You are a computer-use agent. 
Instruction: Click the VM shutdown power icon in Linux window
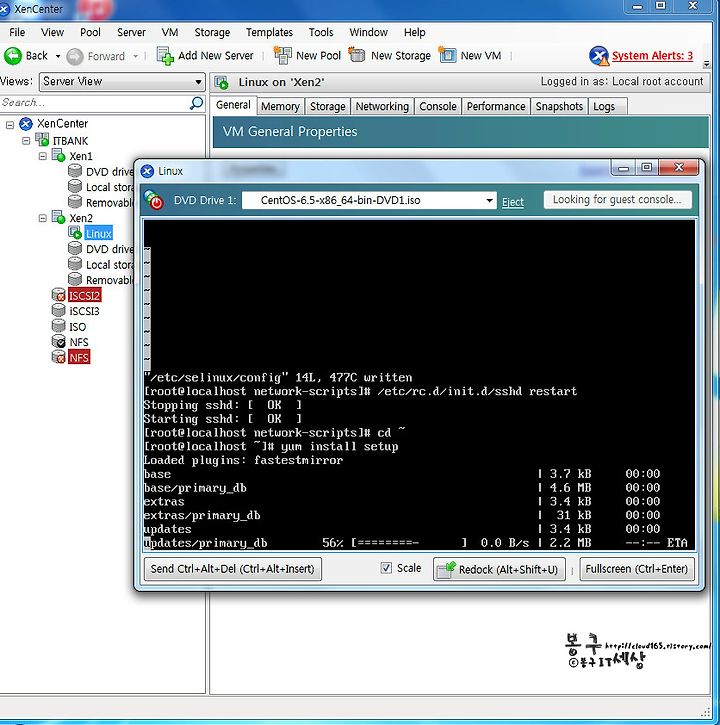coord(154,200)
